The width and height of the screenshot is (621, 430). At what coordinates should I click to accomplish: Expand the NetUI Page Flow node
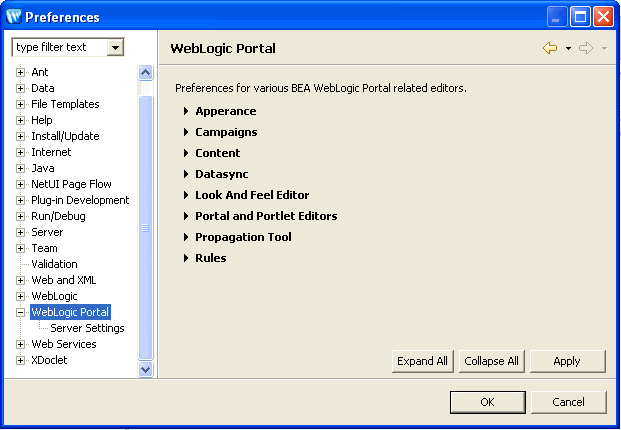pos(20,185)
